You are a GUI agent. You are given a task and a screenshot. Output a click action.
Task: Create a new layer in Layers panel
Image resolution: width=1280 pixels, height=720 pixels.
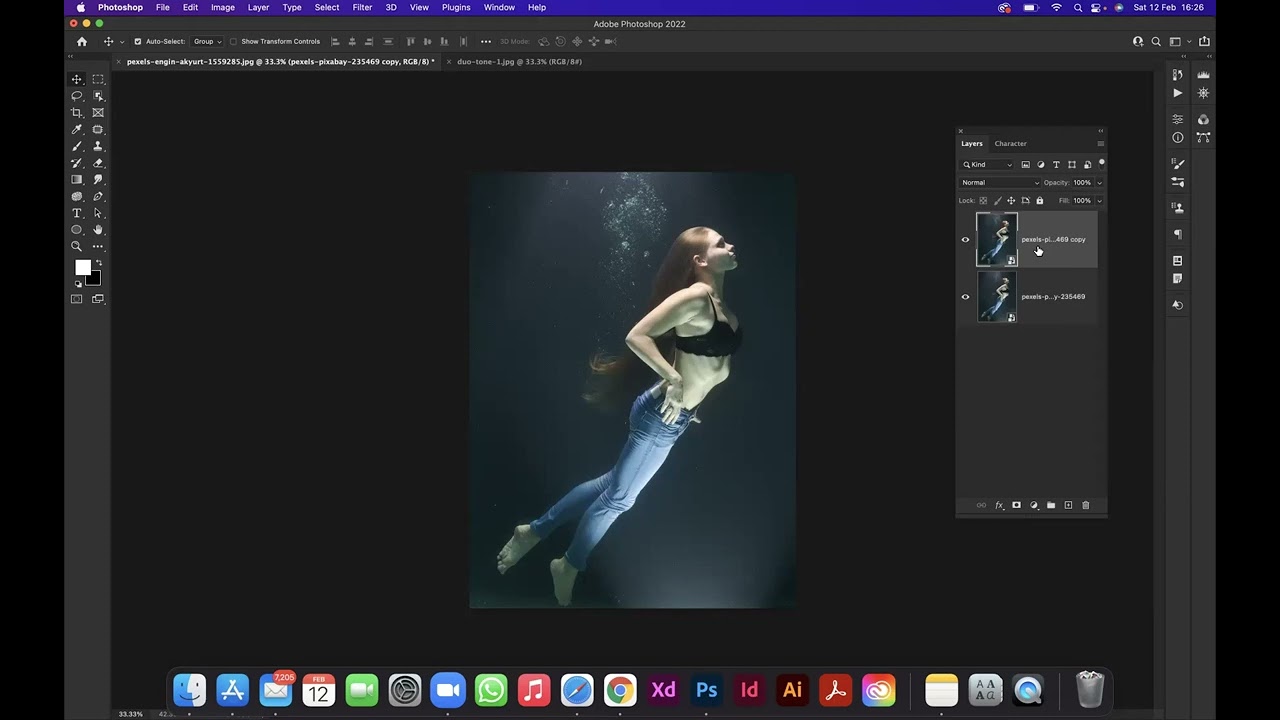point(1068,505)
